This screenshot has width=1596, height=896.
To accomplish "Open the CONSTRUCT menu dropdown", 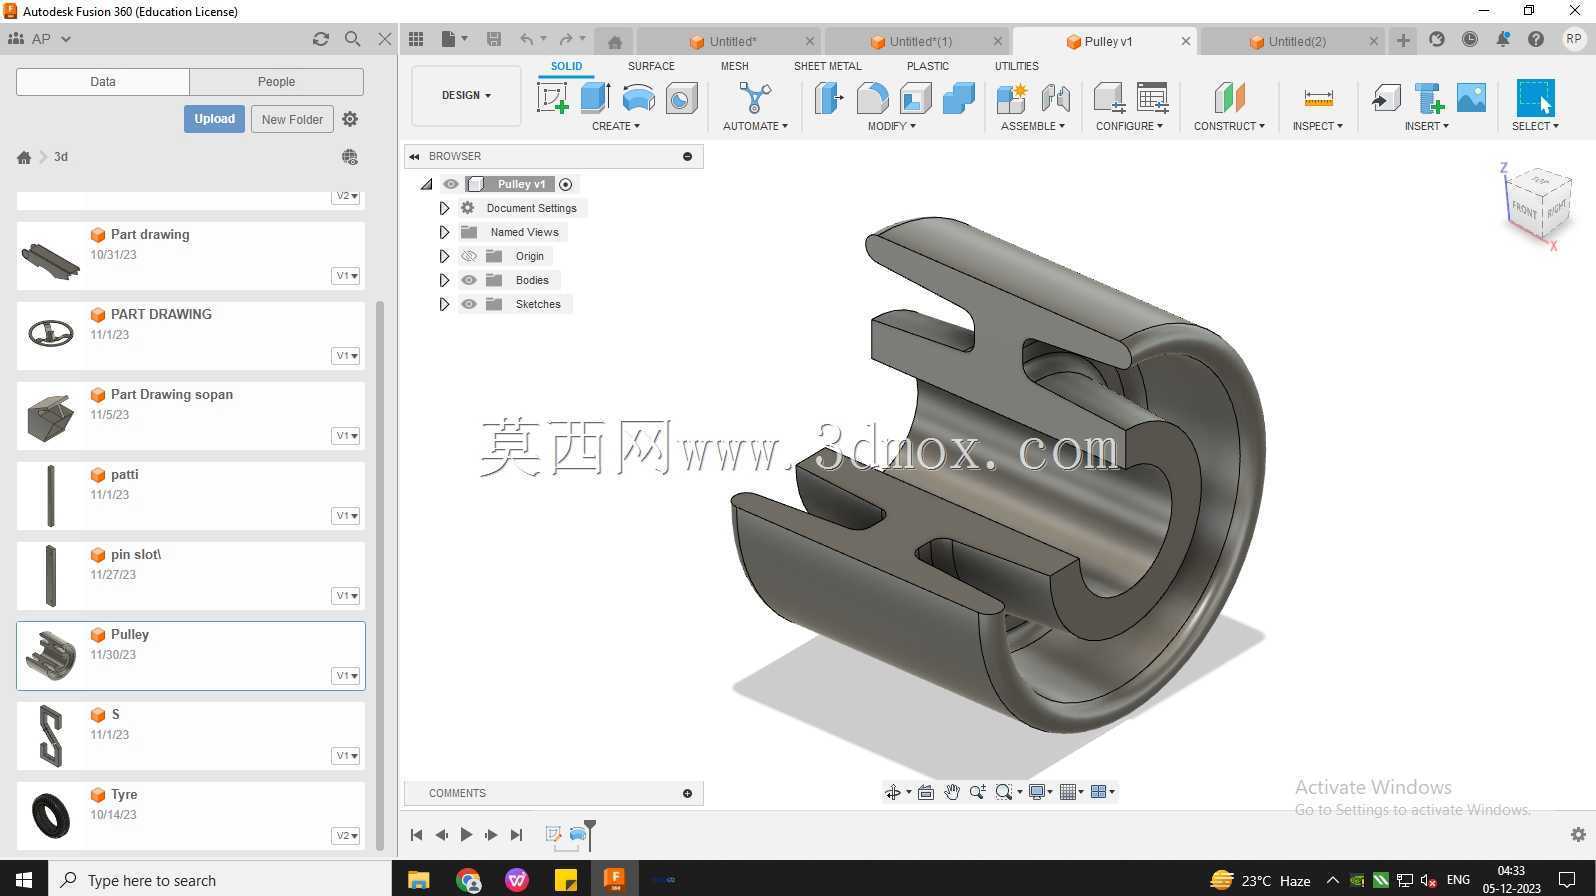I will pyautogui.click(x=1229, y=126).
